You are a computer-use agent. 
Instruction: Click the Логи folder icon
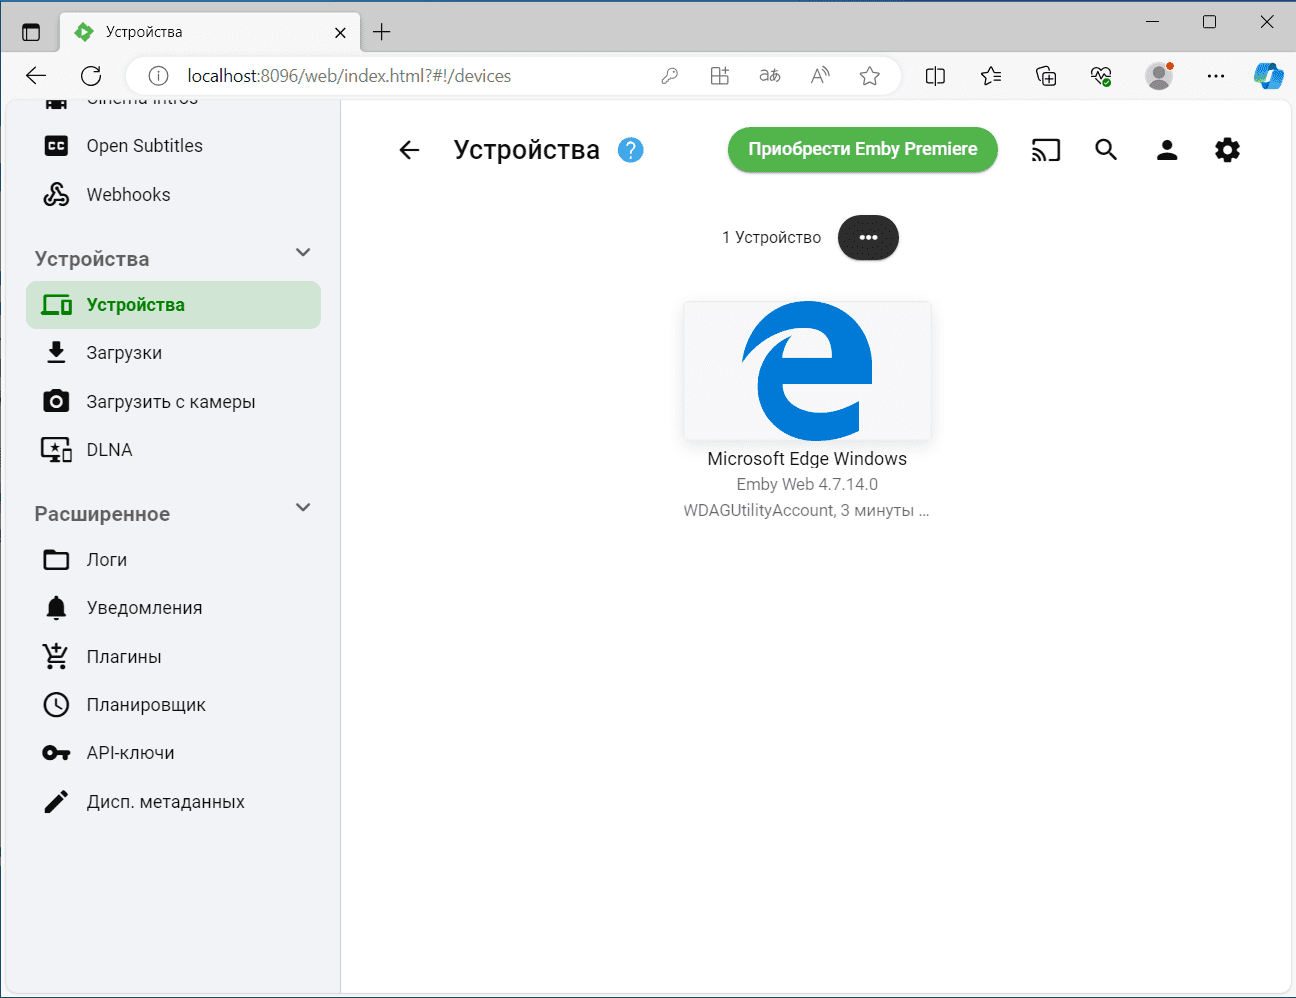point(56,560)
